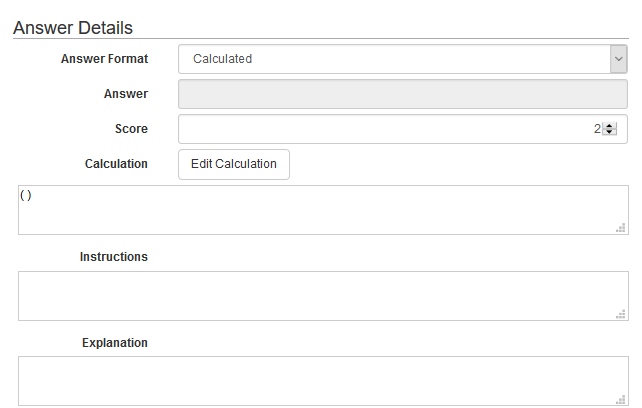The width and height of the screenshot is (642, 408).
Task: Click the Explanation label text
Action: point(115,343)
